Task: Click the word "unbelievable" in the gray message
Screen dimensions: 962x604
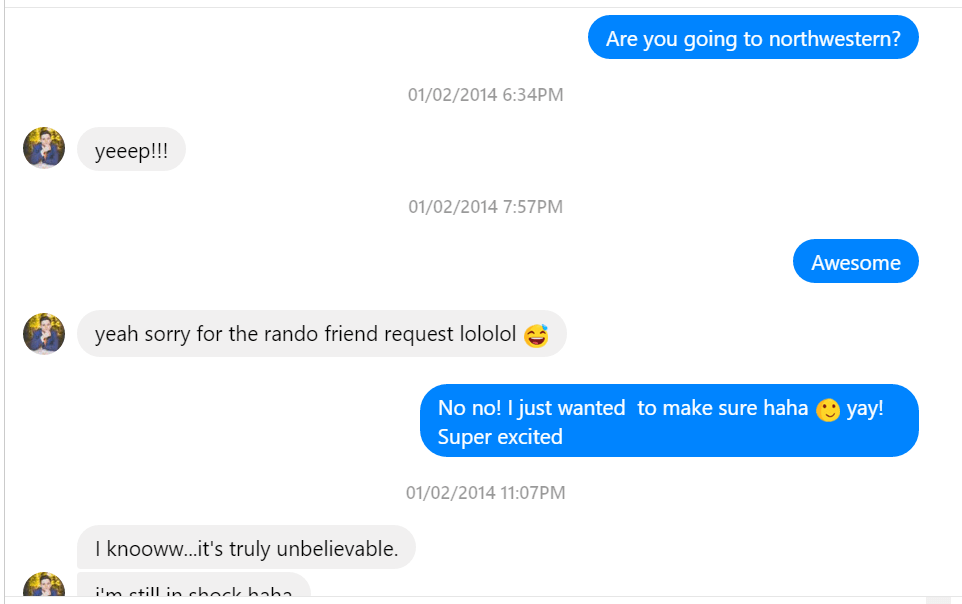Action: 342,549
